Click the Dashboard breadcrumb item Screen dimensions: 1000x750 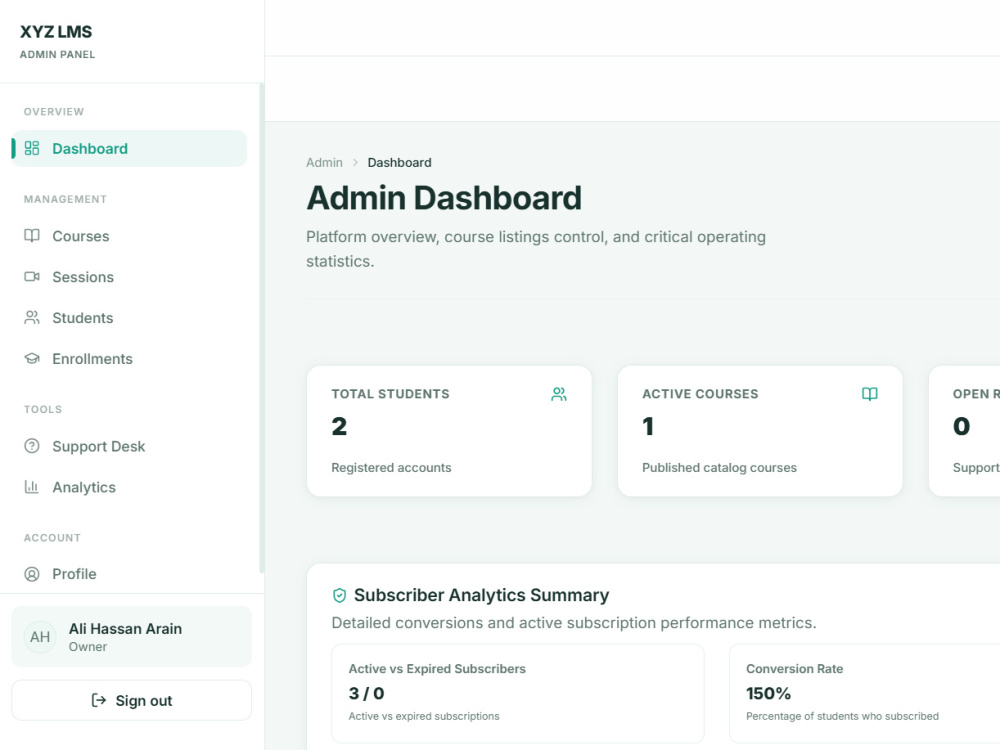click(x=399, y=163)
